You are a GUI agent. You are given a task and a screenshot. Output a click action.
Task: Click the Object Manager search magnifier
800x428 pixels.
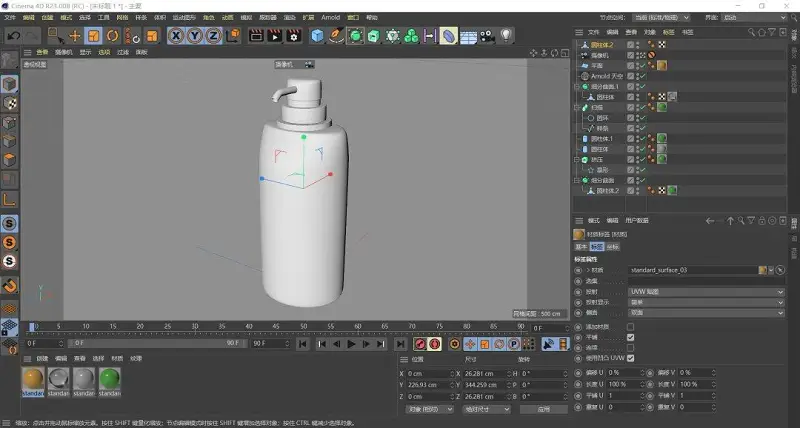[752, 32]
